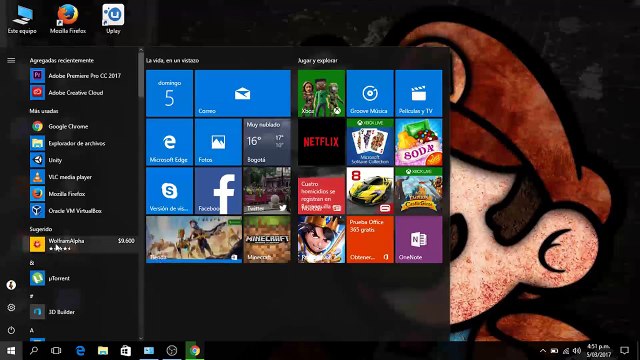Click Prueba Office 365 gratis tile

[370, 240]
